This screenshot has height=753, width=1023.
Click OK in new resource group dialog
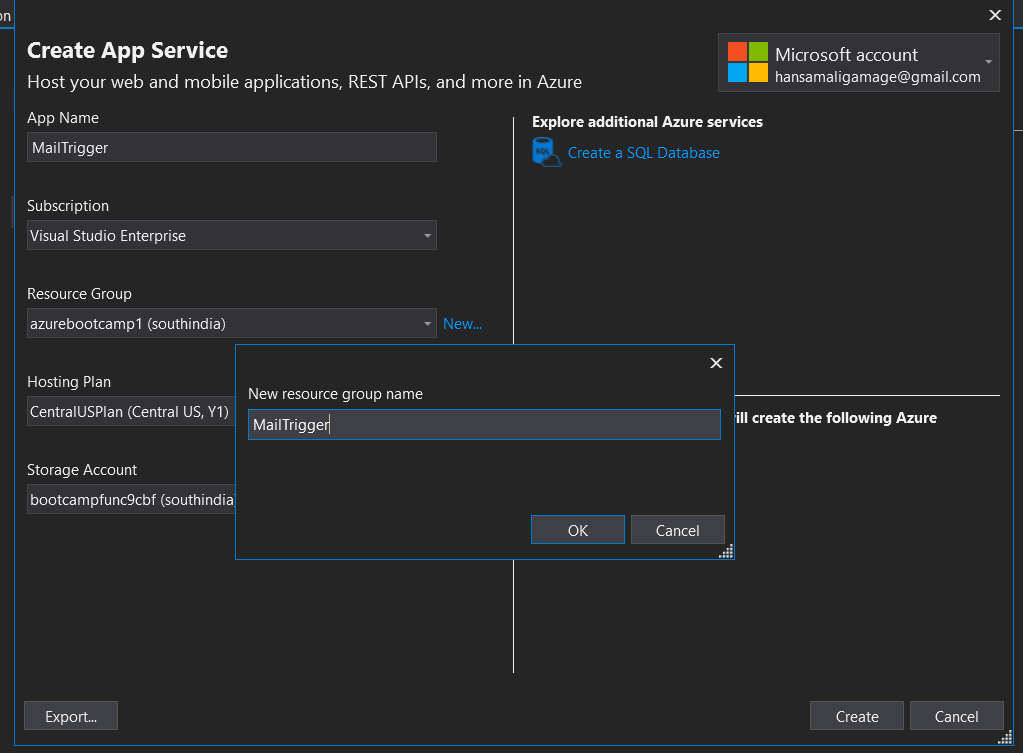577,530
